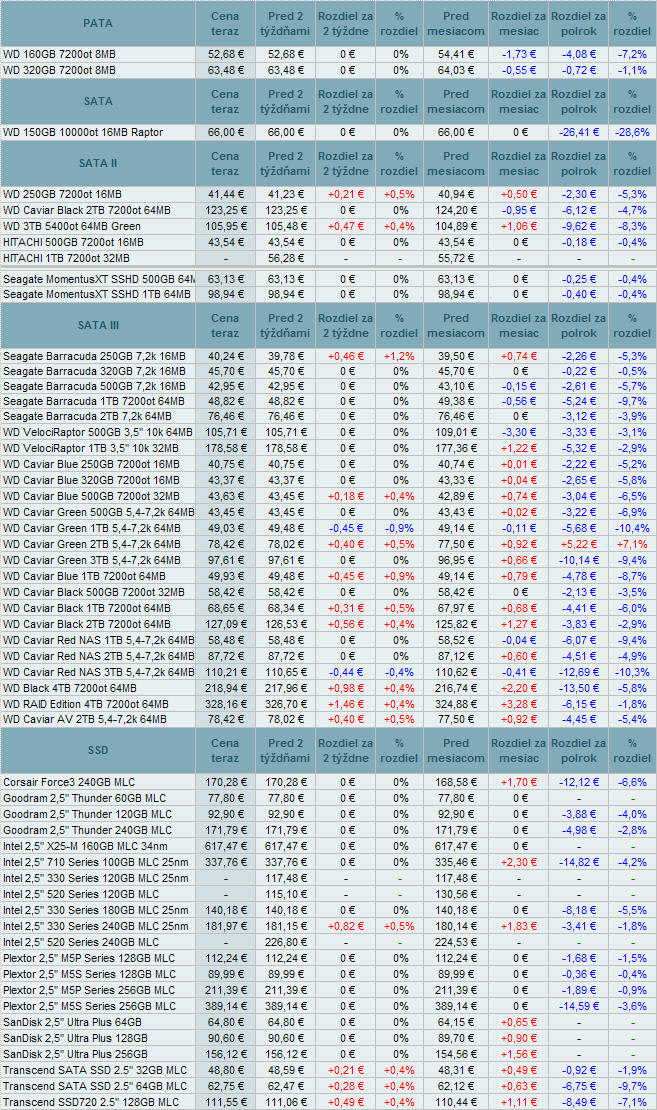Viewport: 657px width, 1110px height.
Task: Click the -10,14 € half-year difference cell
Action: (x=578, y=560)
